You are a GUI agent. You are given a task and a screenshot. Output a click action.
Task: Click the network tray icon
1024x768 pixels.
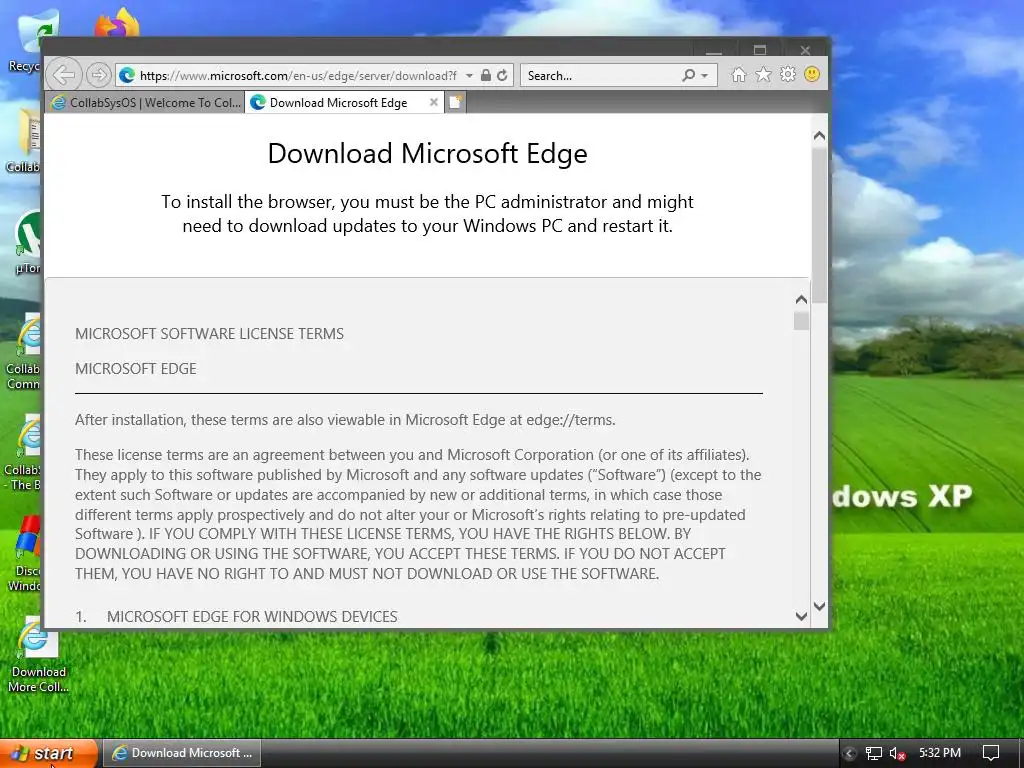click(873, 754)
